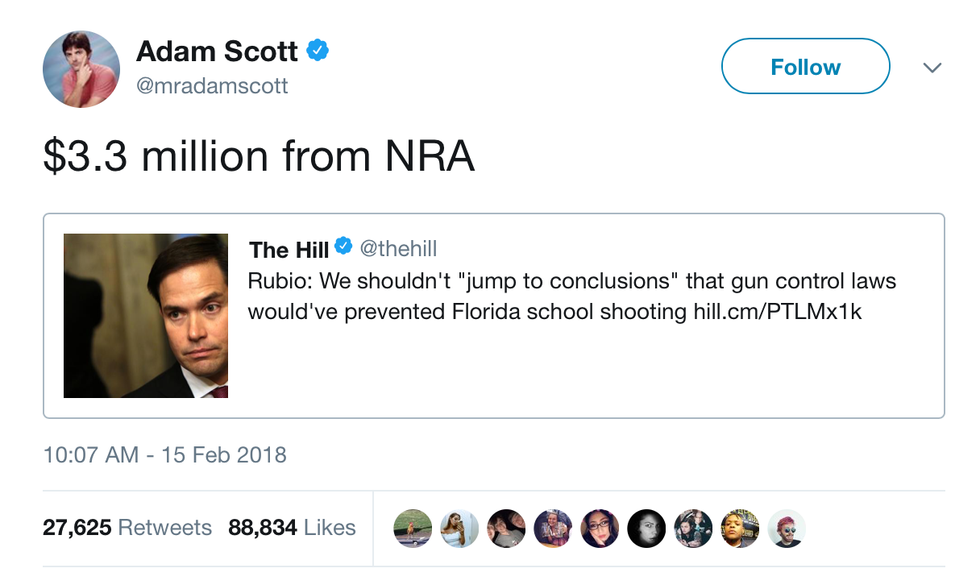
Task: View the 27,625 Retweets list
Action: (127, 527)
